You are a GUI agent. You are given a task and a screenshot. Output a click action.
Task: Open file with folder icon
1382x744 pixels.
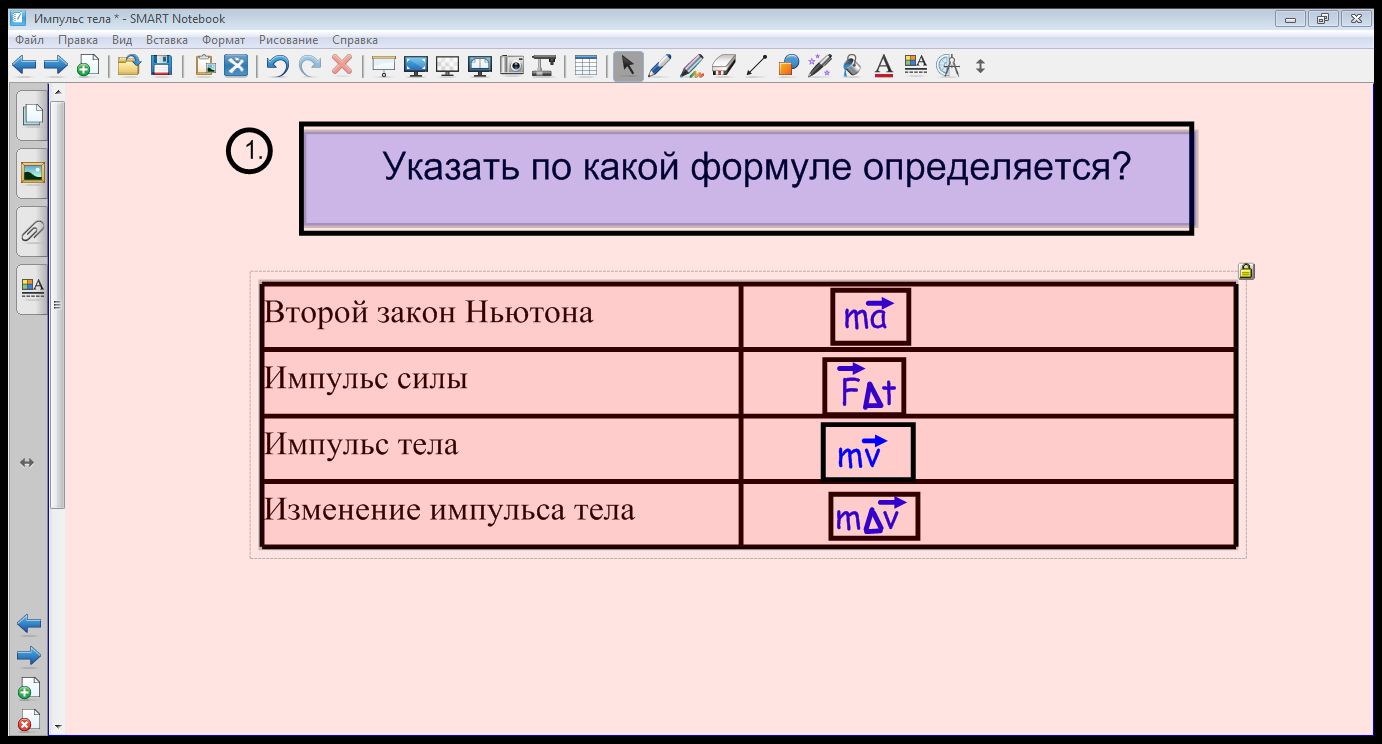[128, 66]
